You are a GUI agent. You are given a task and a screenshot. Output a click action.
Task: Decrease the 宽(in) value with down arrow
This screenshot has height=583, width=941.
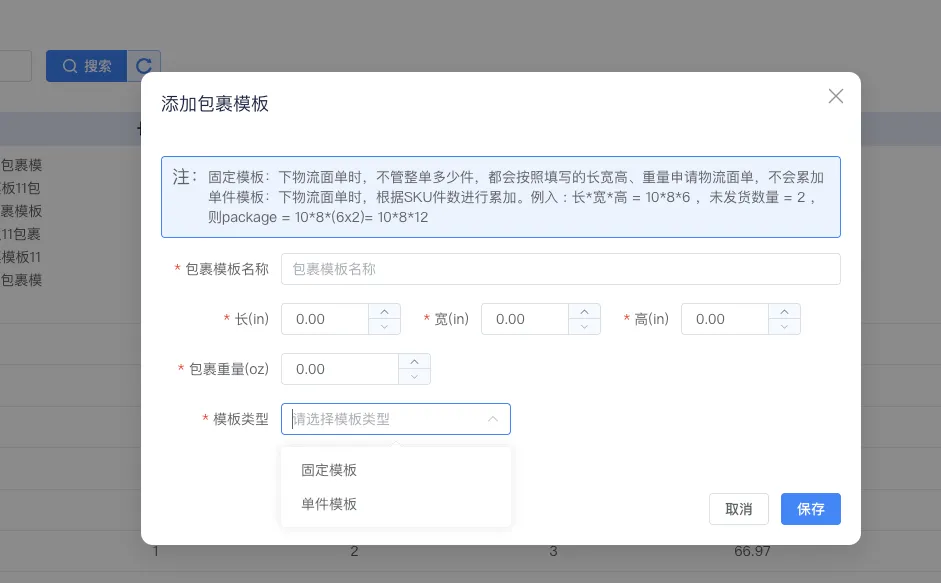point(585,327)
